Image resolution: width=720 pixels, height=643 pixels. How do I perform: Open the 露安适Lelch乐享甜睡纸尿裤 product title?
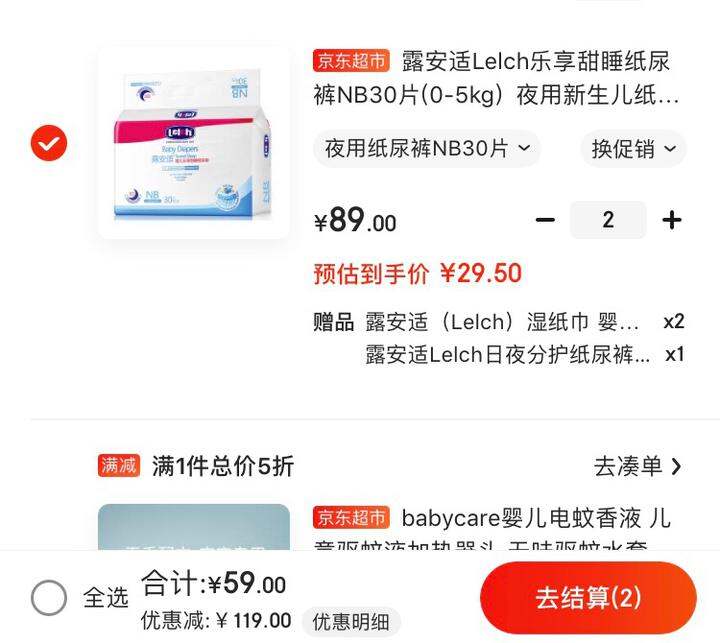point(496,78)
